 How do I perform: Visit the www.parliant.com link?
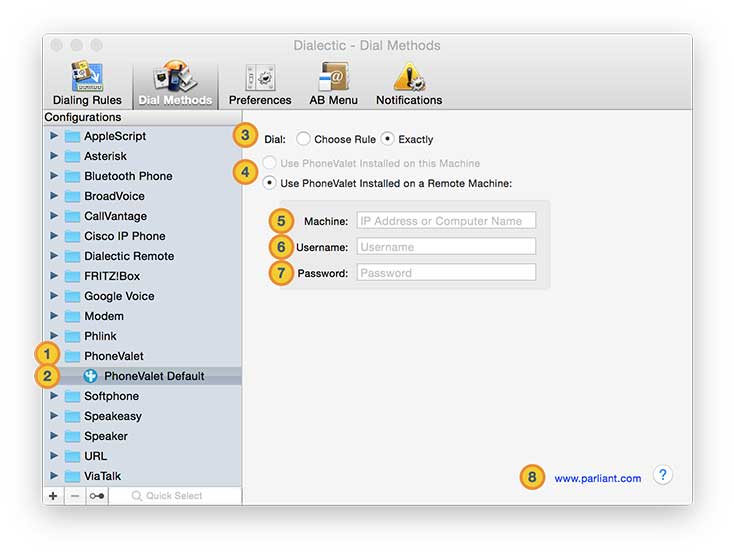598,478
